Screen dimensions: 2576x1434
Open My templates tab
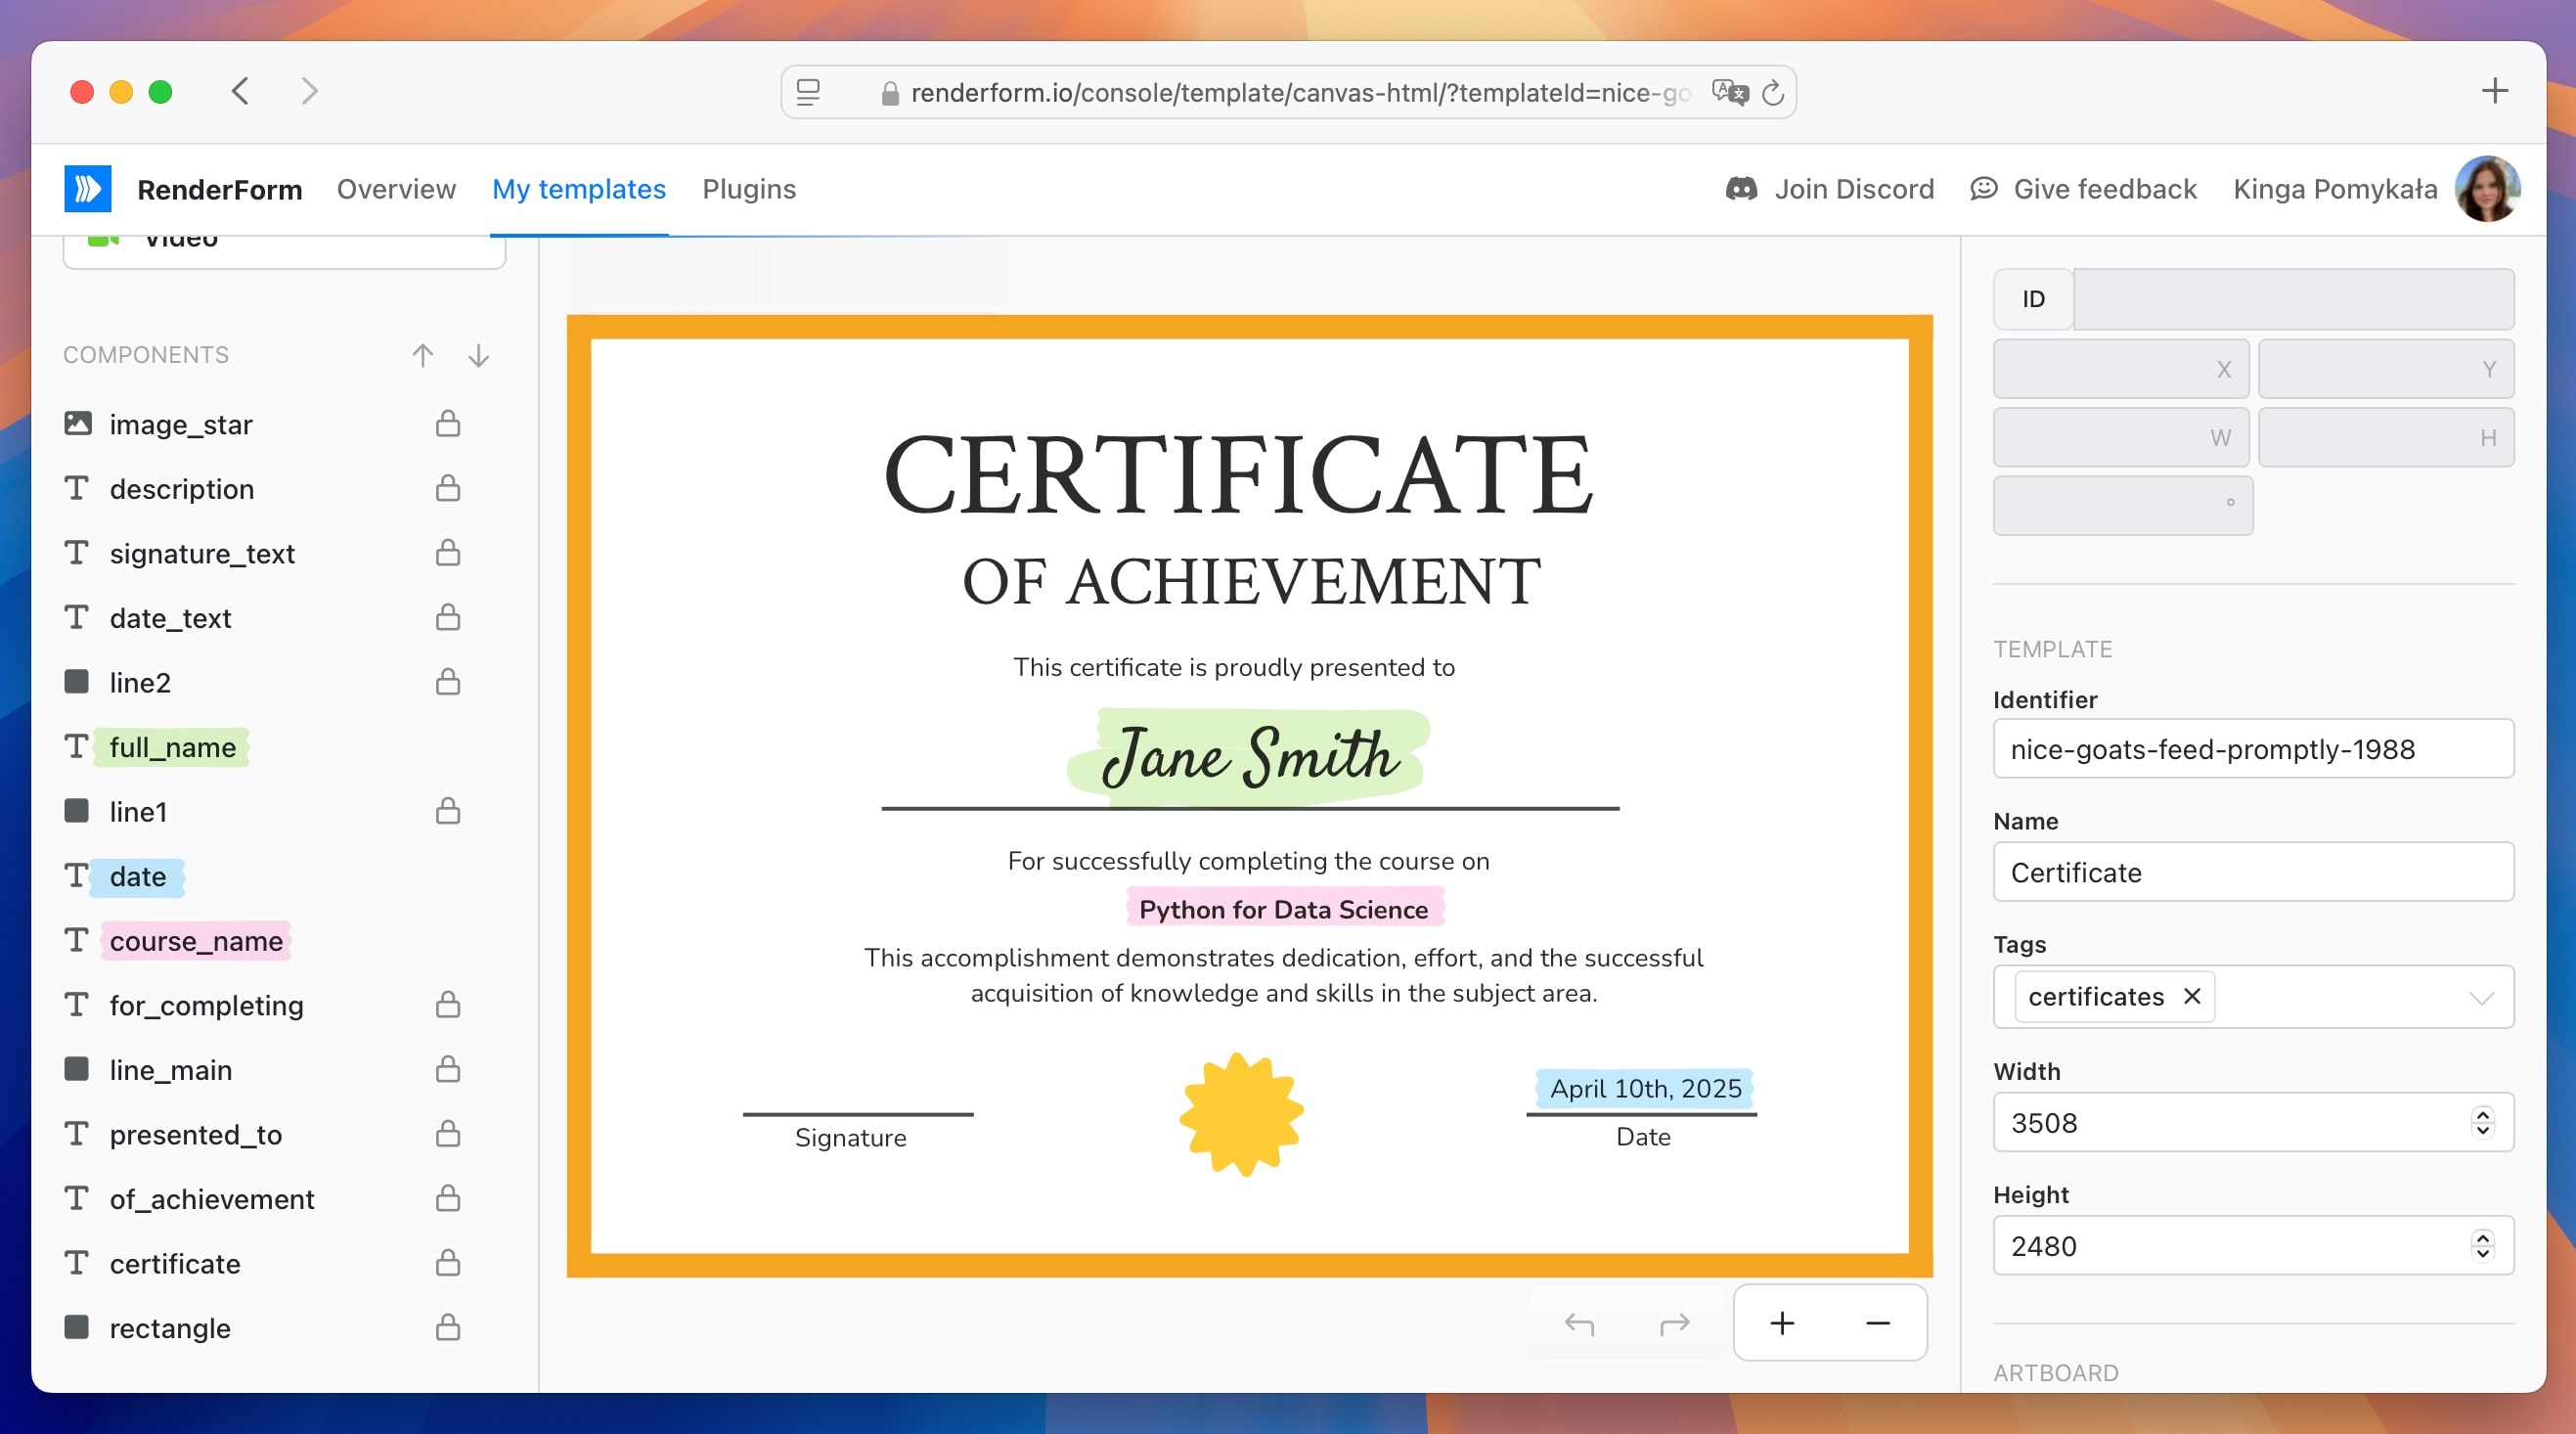[579, 189]
